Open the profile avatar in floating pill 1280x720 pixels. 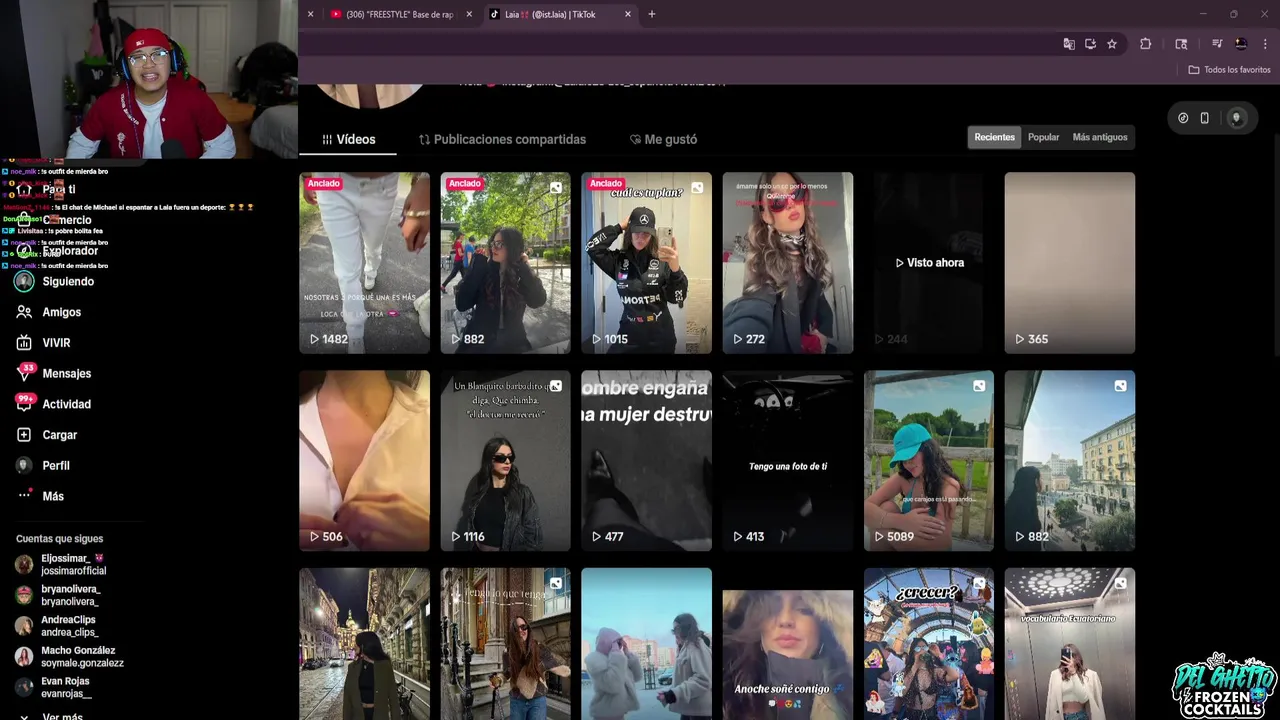point(1237,118)
